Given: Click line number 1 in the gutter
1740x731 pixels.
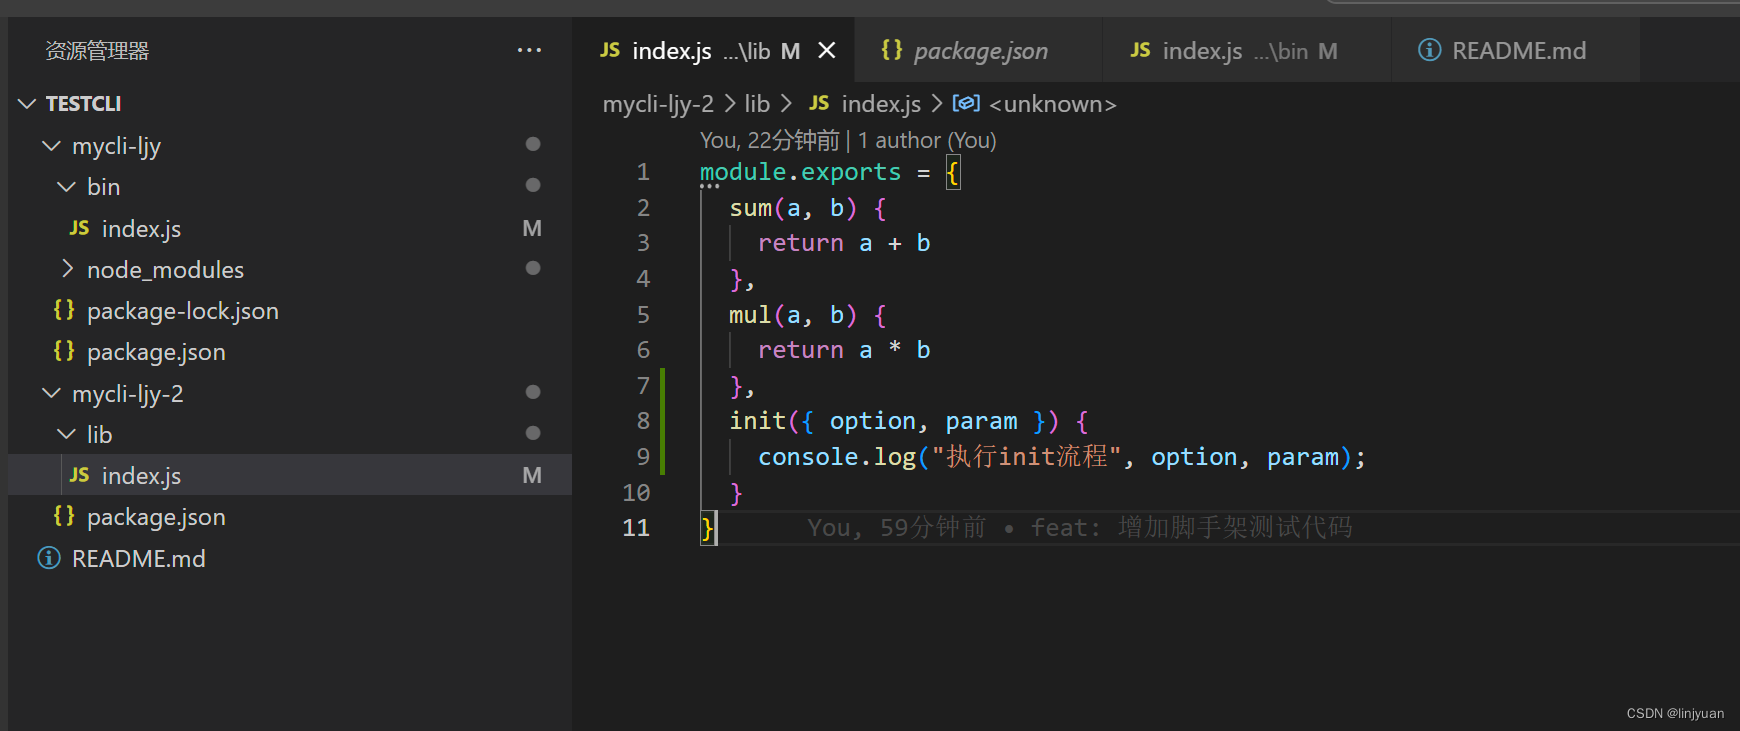Looking at the screenshot, I should click(643, 172).
